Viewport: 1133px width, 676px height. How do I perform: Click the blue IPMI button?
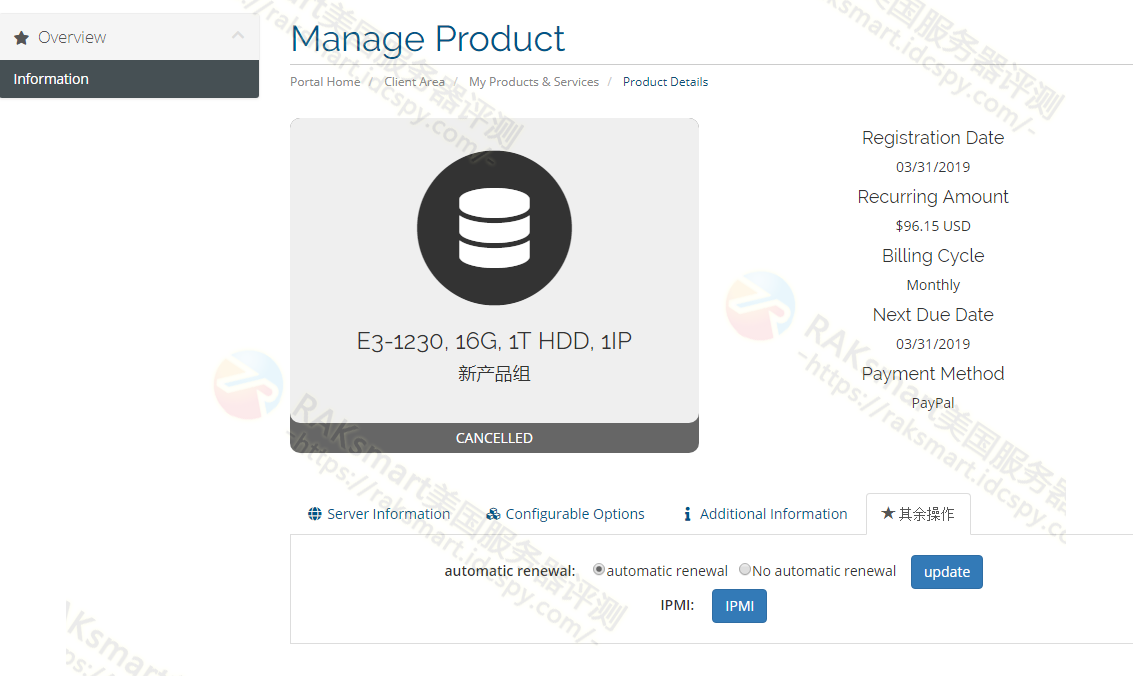[739, 606]
